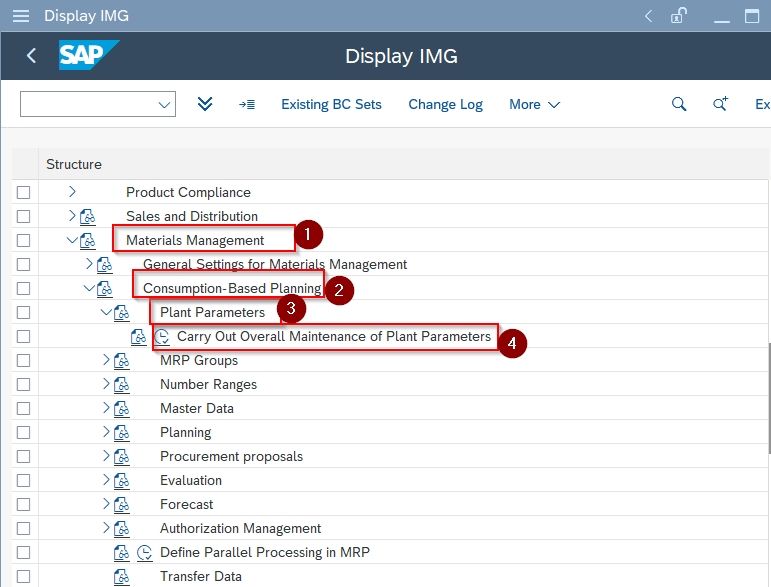This screenshot has height=587, width=771.
Task: Open documentation icon for Master Data
Action: click(x=121, y=409)
